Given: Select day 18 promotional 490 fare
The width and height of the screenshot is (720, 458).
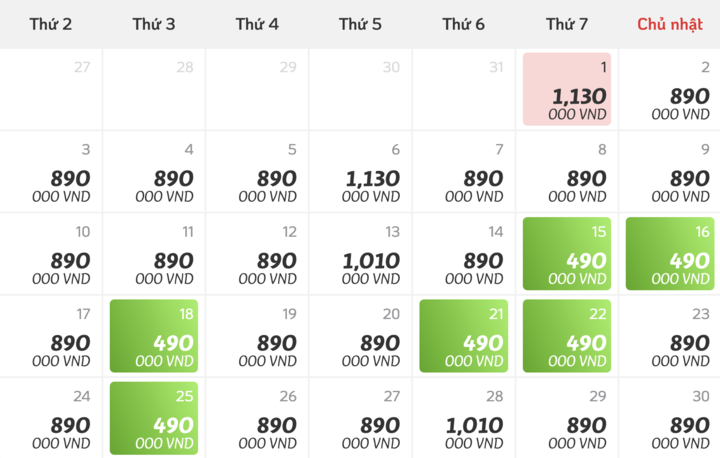Looking at the screenshot, I should 154,336.
